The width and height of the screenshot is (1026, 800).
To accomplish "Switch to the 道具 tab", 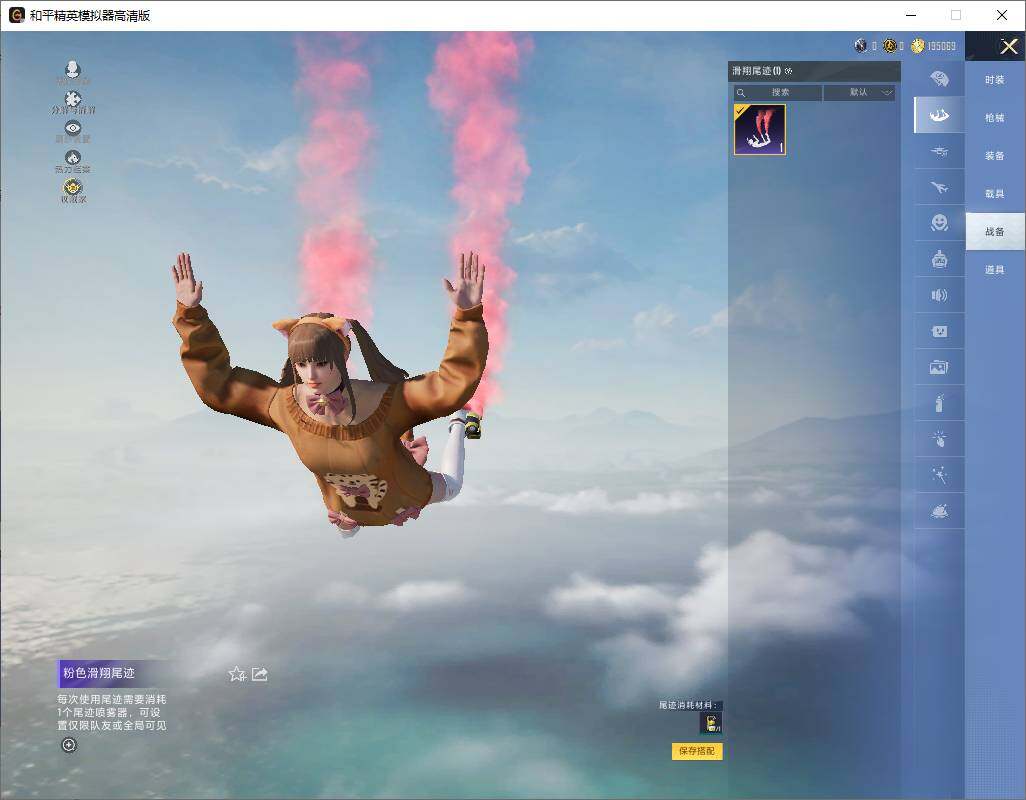I will click(995, 270).
